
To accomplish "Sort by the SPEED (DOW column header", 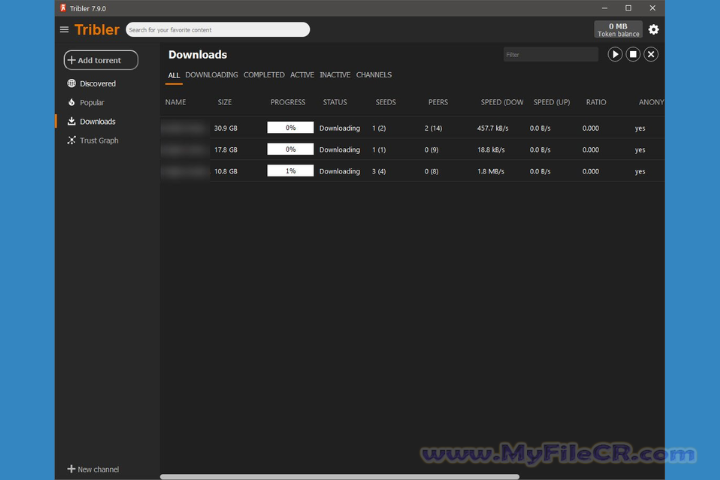I will [502, 102].
